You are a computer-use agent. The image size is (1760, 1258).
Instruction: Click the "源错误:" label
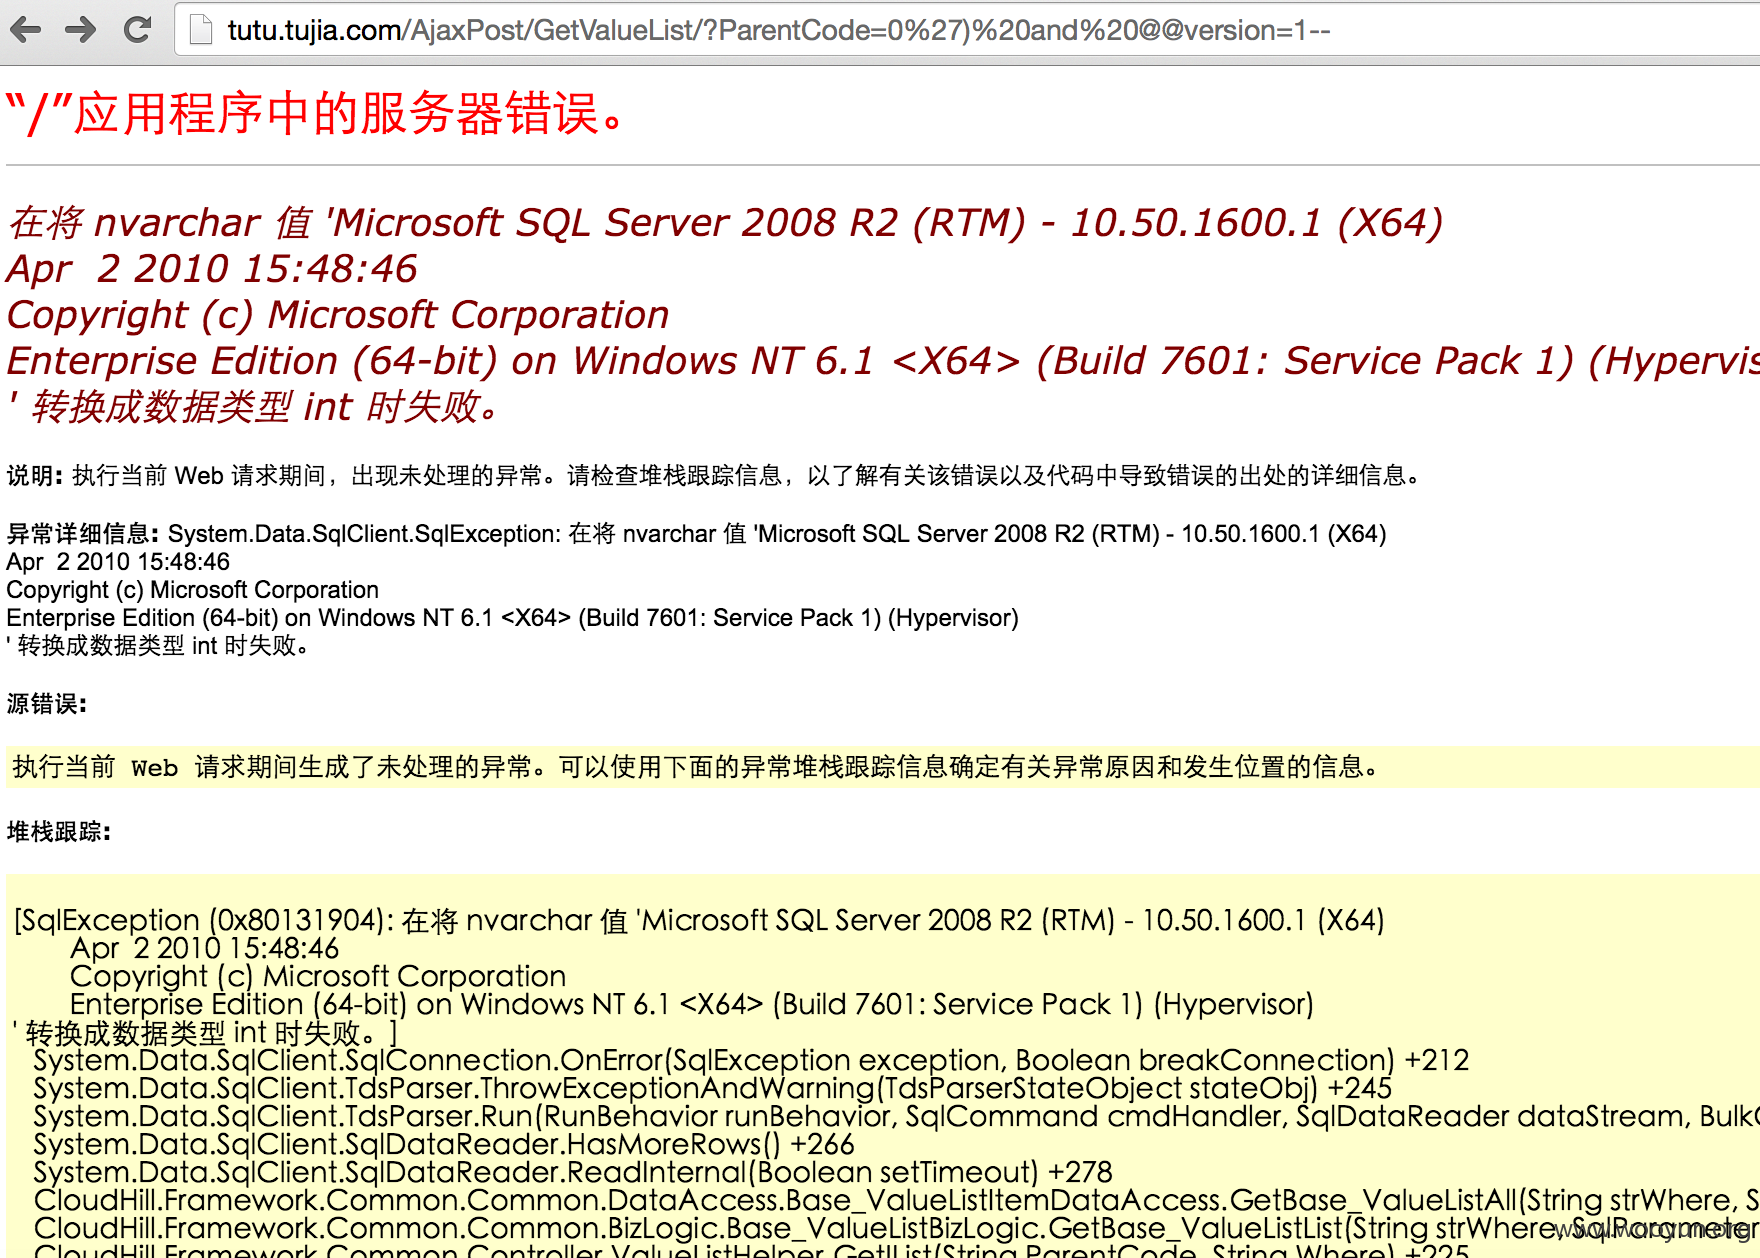click(x=47, y=704)
